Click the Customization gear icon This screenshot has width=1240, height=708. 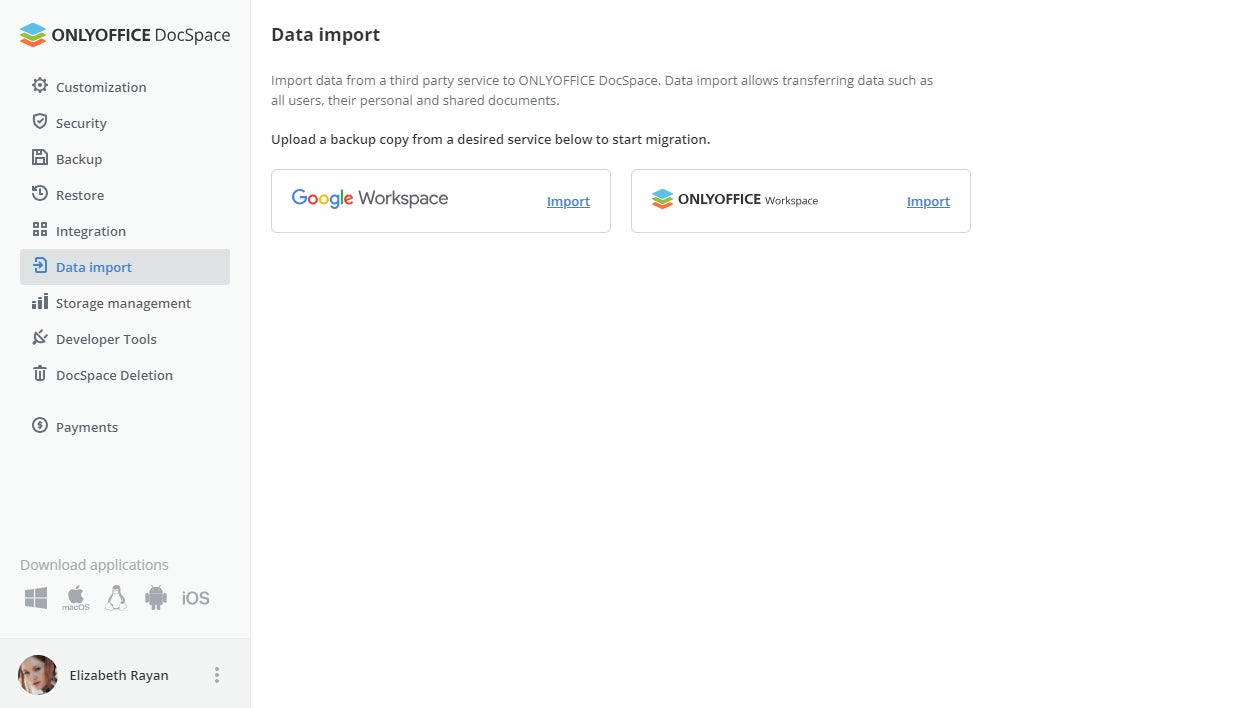tap(40, 86)
